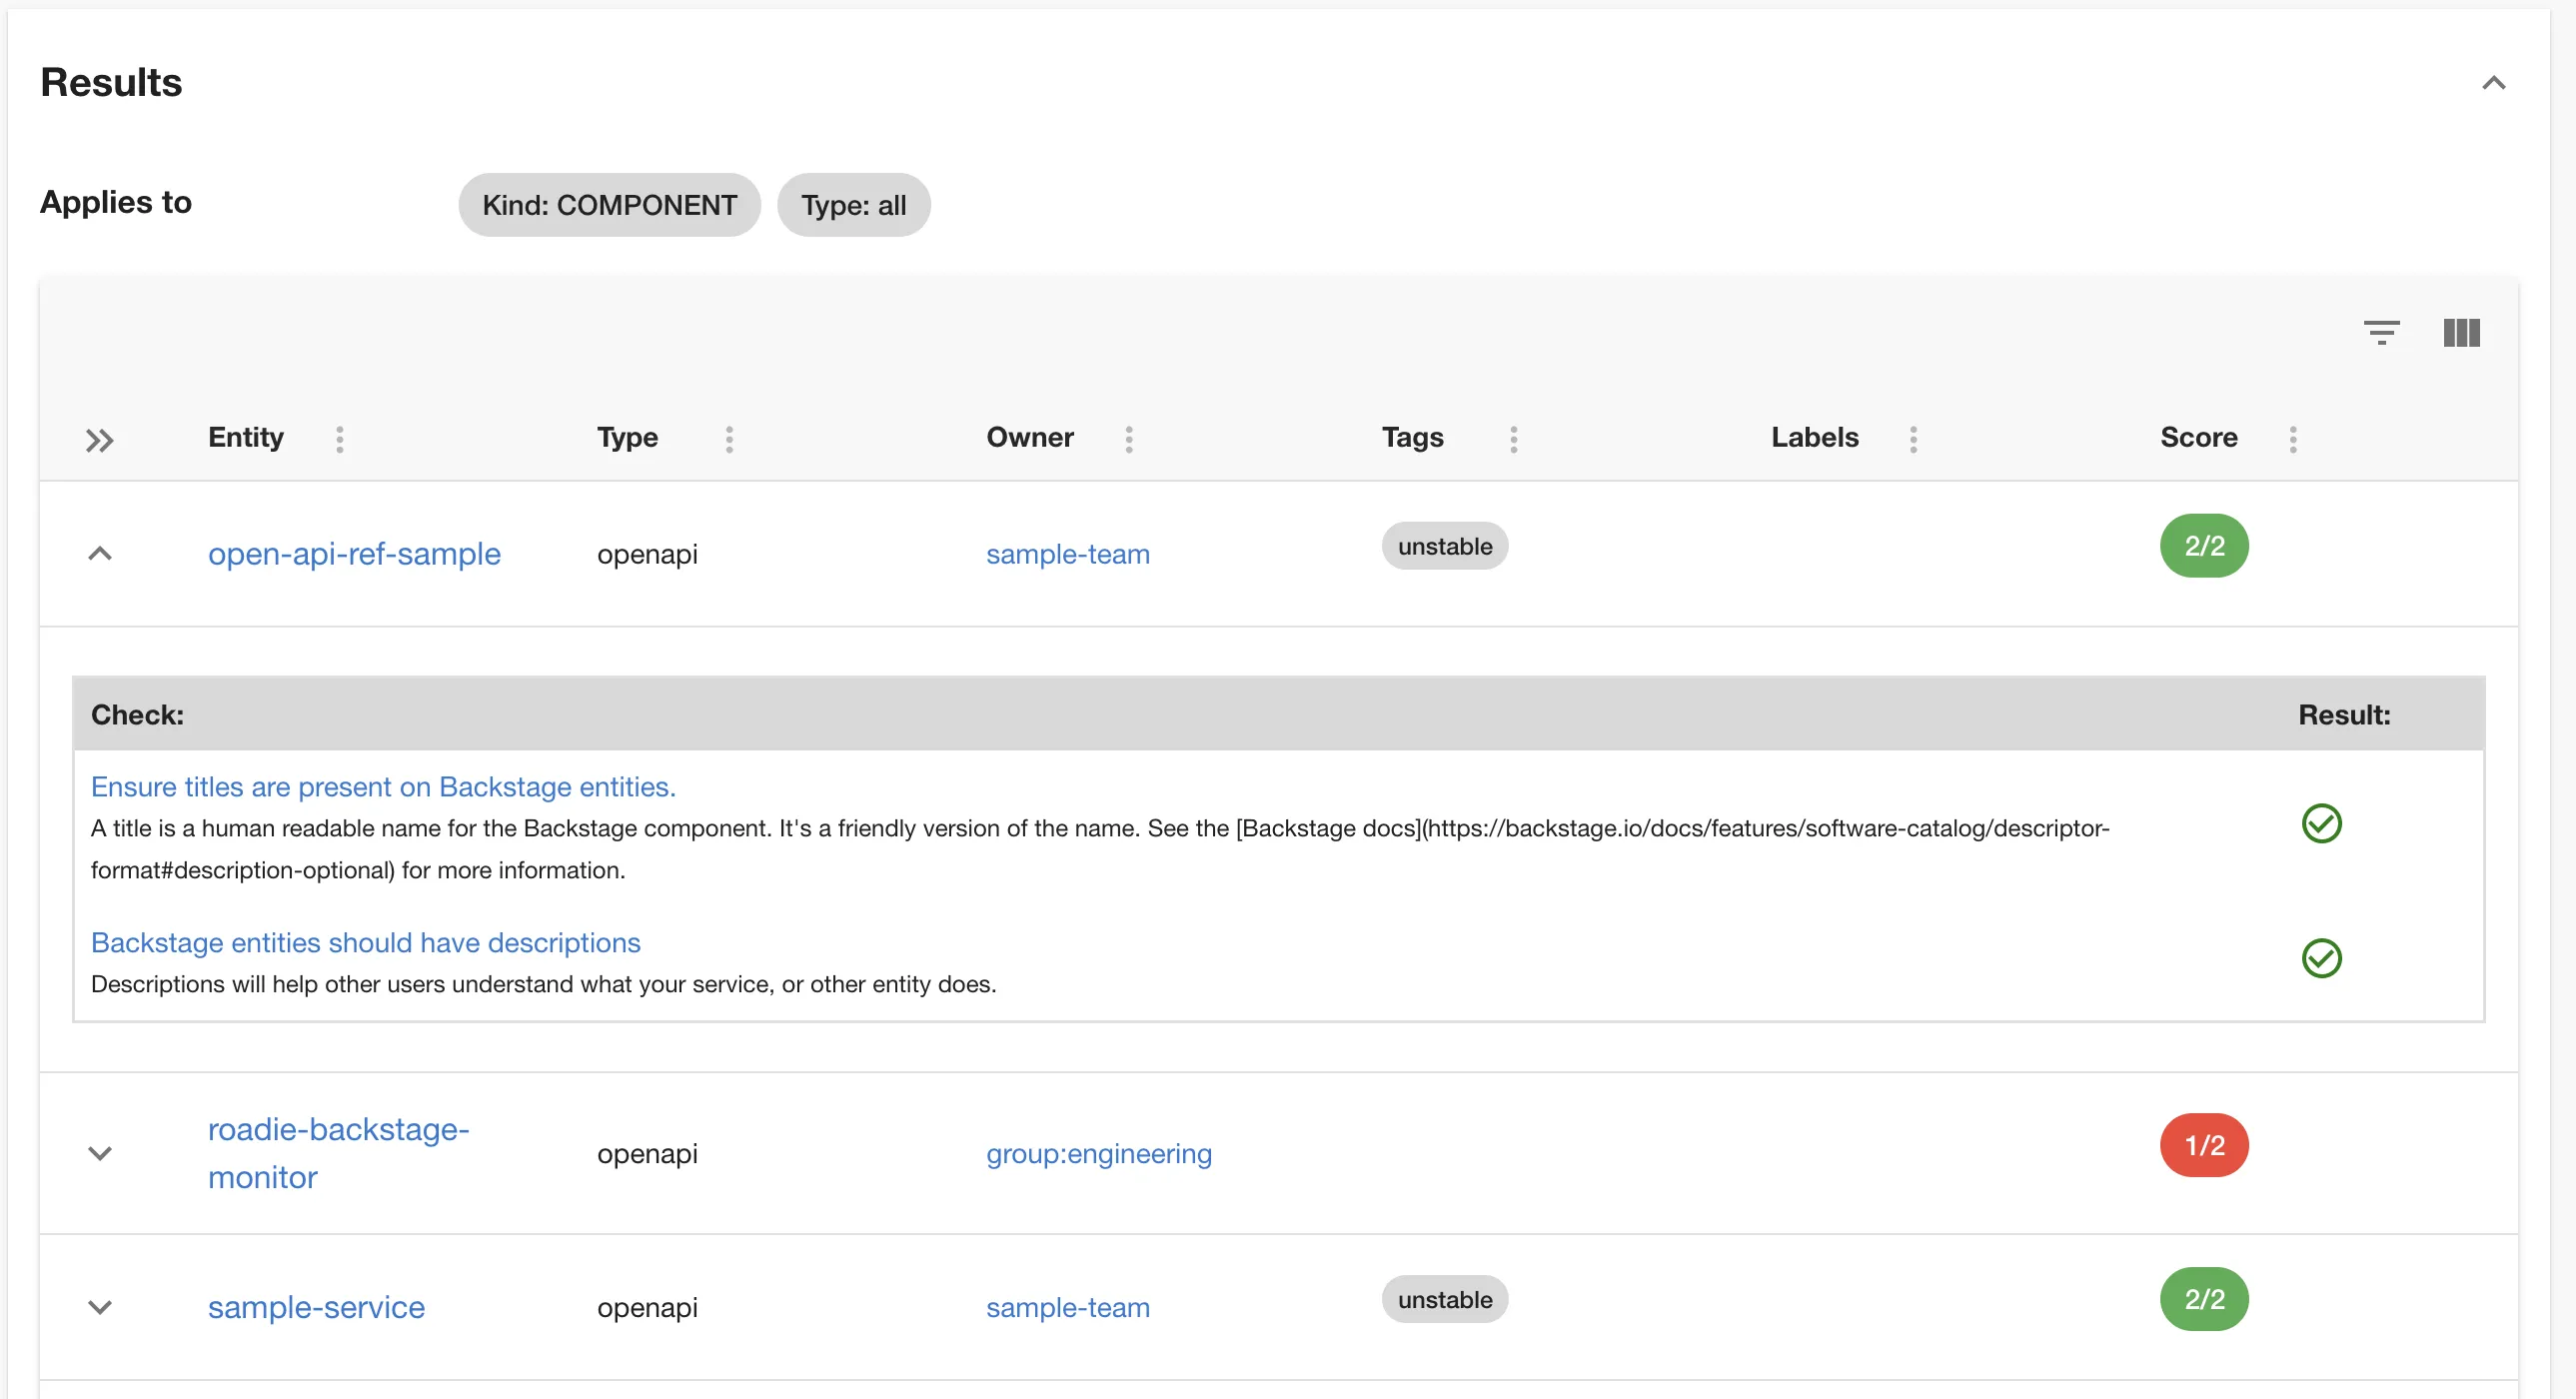Open the group:engineering owner link
2576x1399 pixels.
coord(1098,1153)
